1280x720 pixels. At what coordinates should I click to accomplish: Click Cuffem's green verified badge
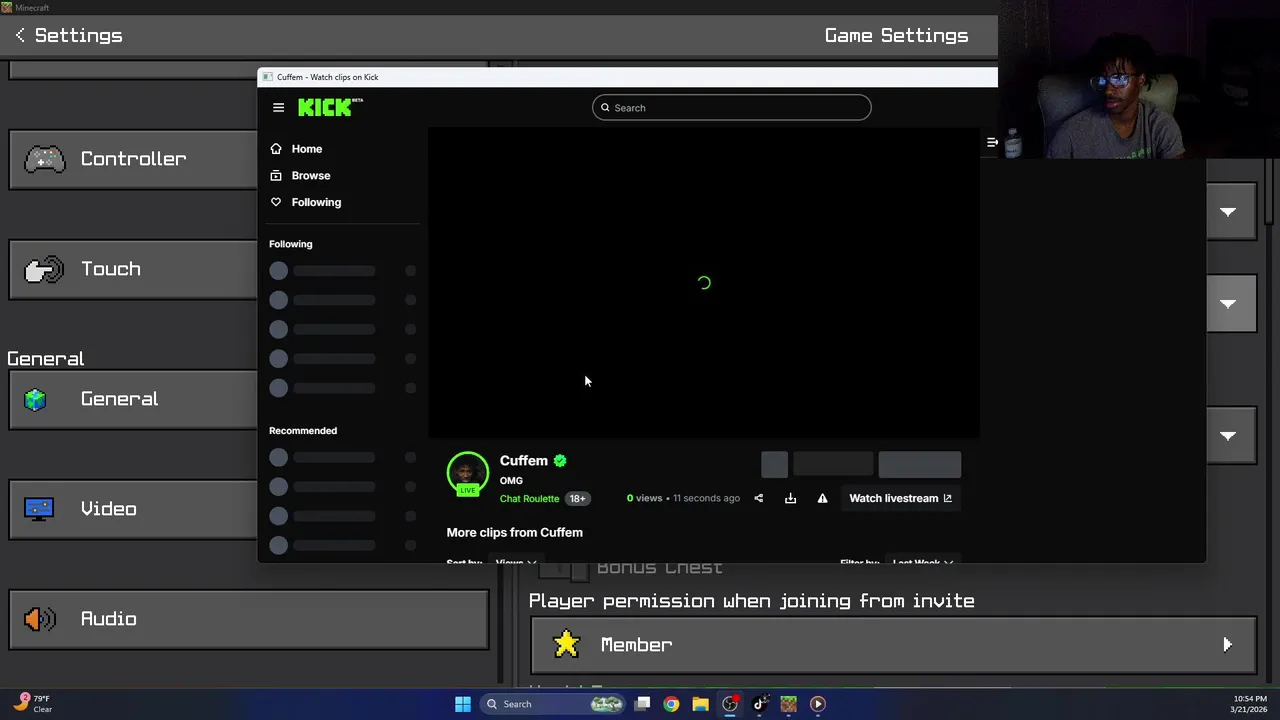(x=560, y=461)
